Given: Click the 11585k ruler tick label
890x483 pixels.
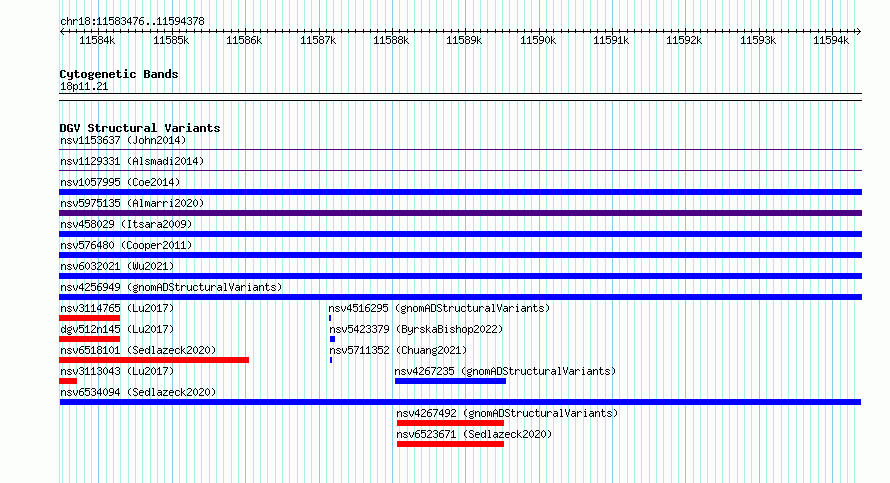Looking at the screenshot, I should [x=171, y=40].
